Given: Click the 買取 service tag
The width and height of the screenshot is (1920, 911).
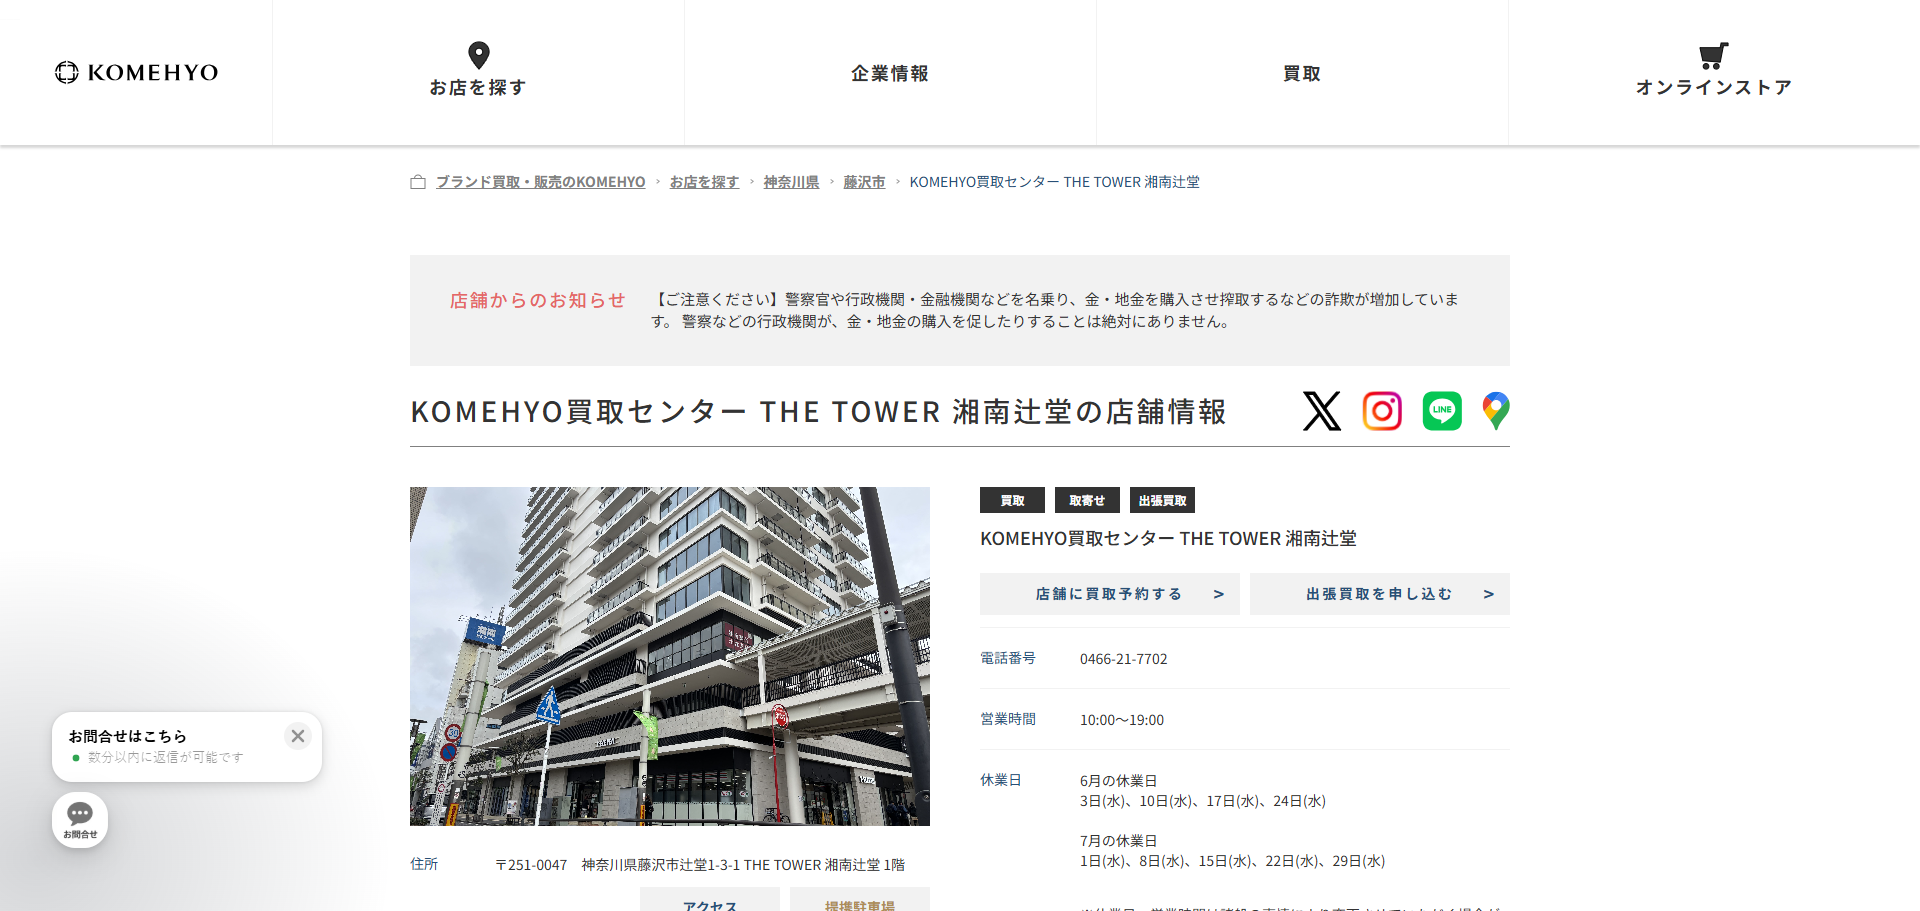Looking at the screenshot, I should point(1012,500).
